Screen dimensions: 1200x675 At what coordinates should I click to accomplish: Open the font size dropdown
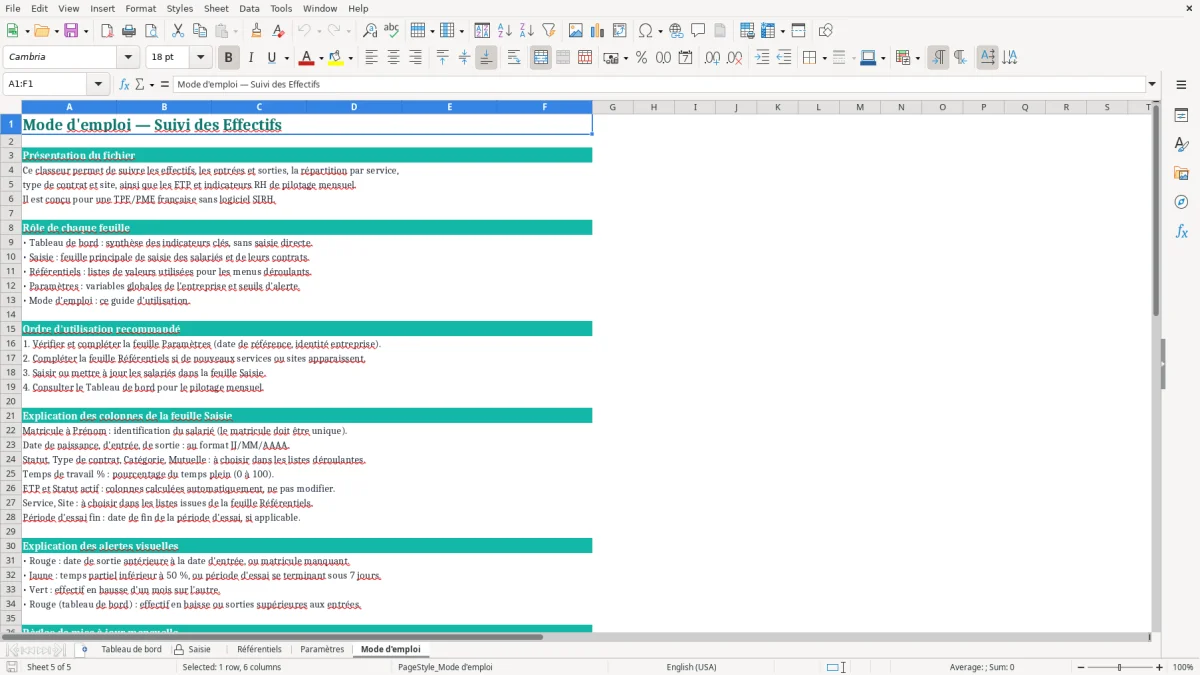(200, 58)
